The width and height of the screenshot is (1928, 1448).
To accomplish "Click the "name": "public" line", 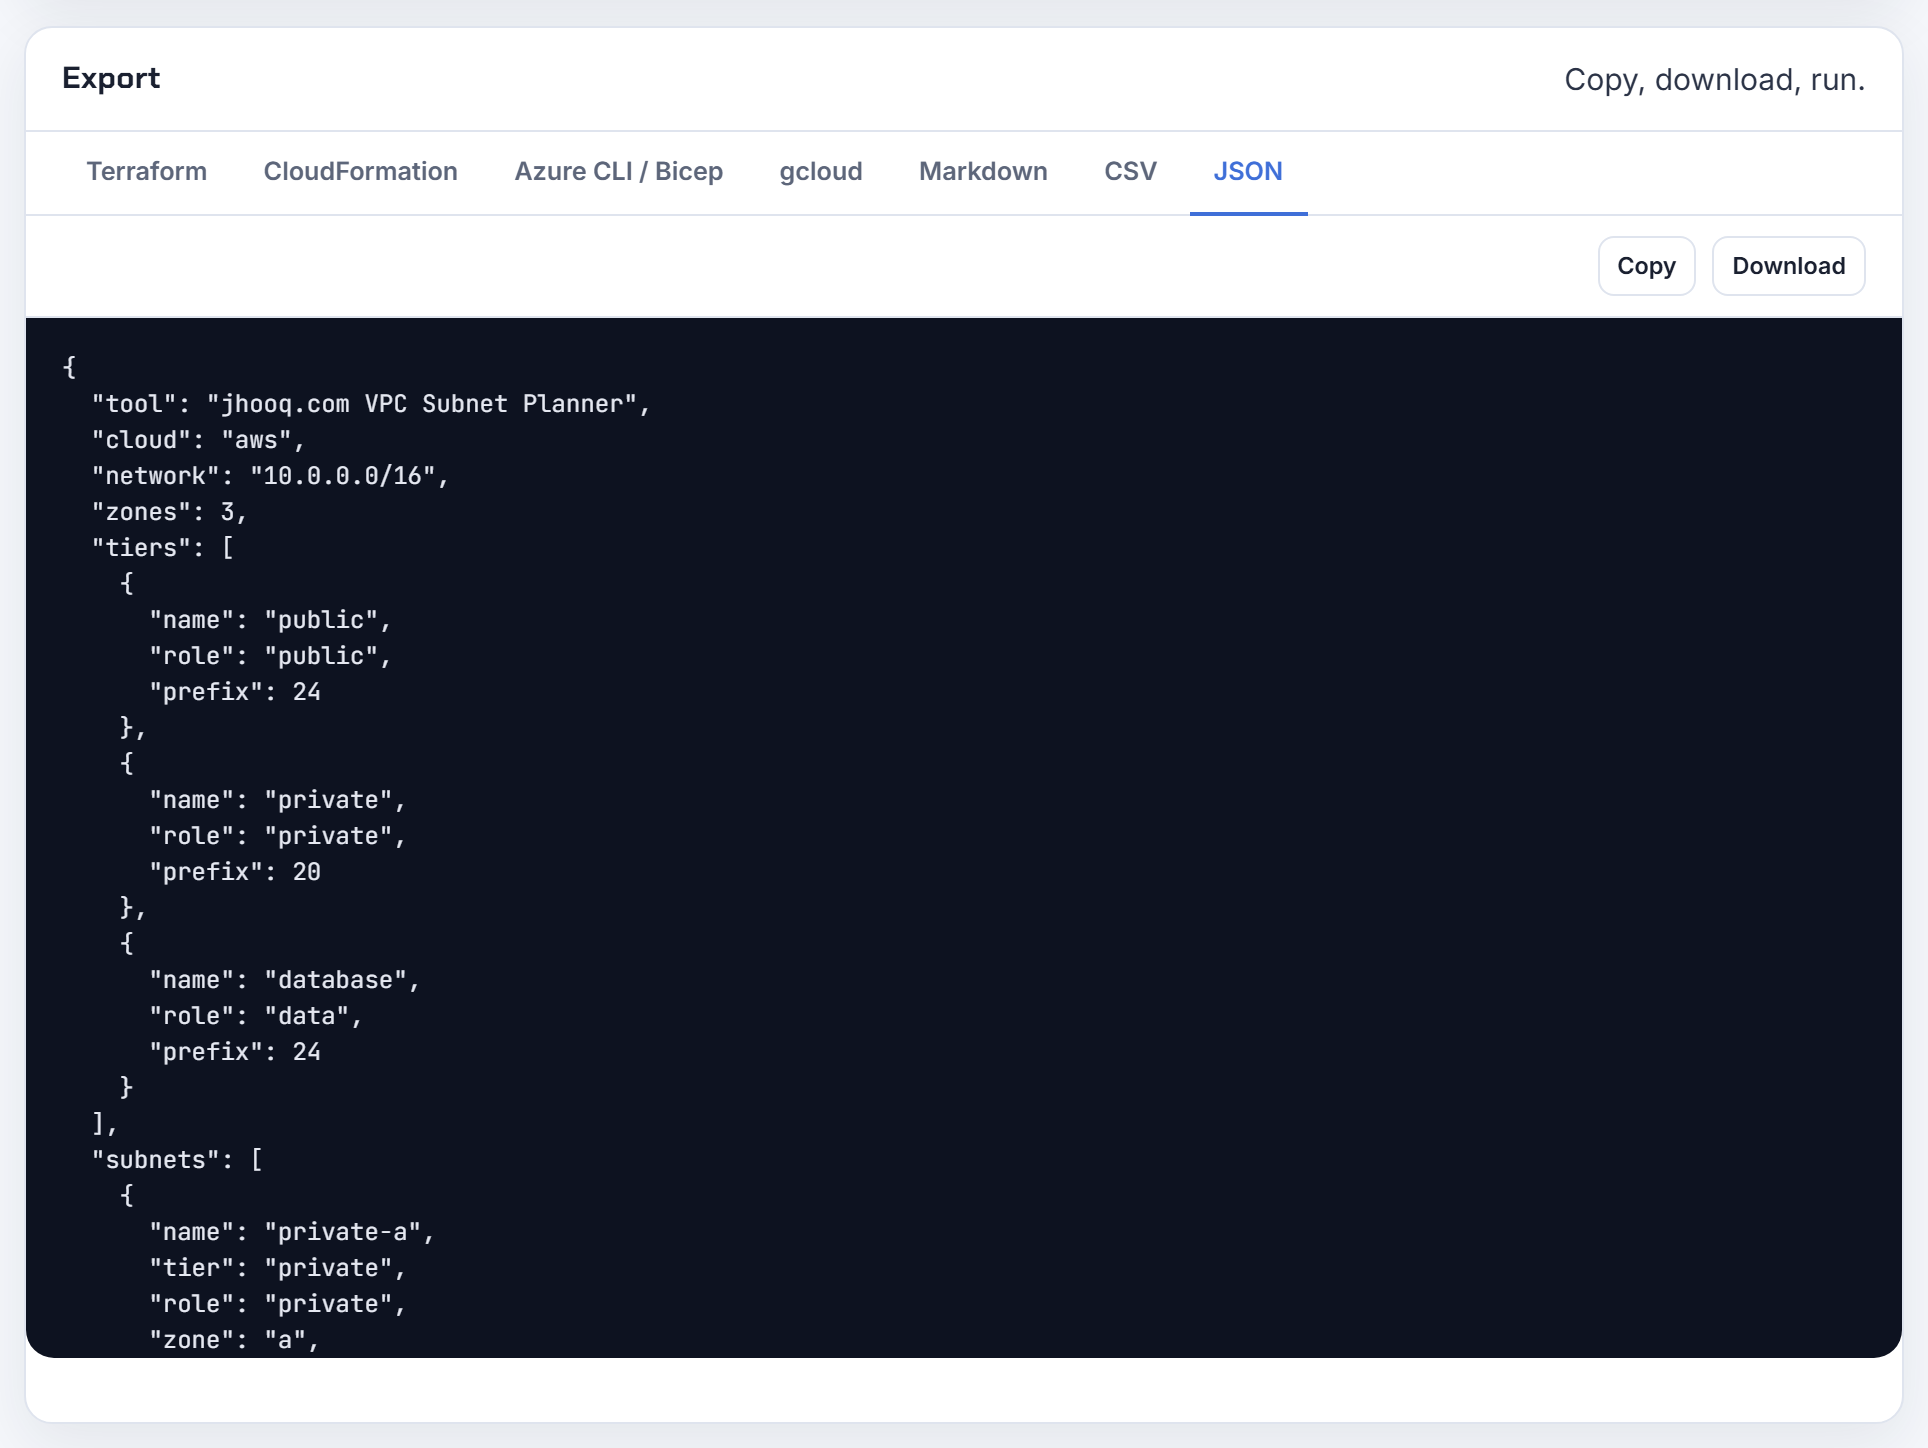I will point(270,620).
